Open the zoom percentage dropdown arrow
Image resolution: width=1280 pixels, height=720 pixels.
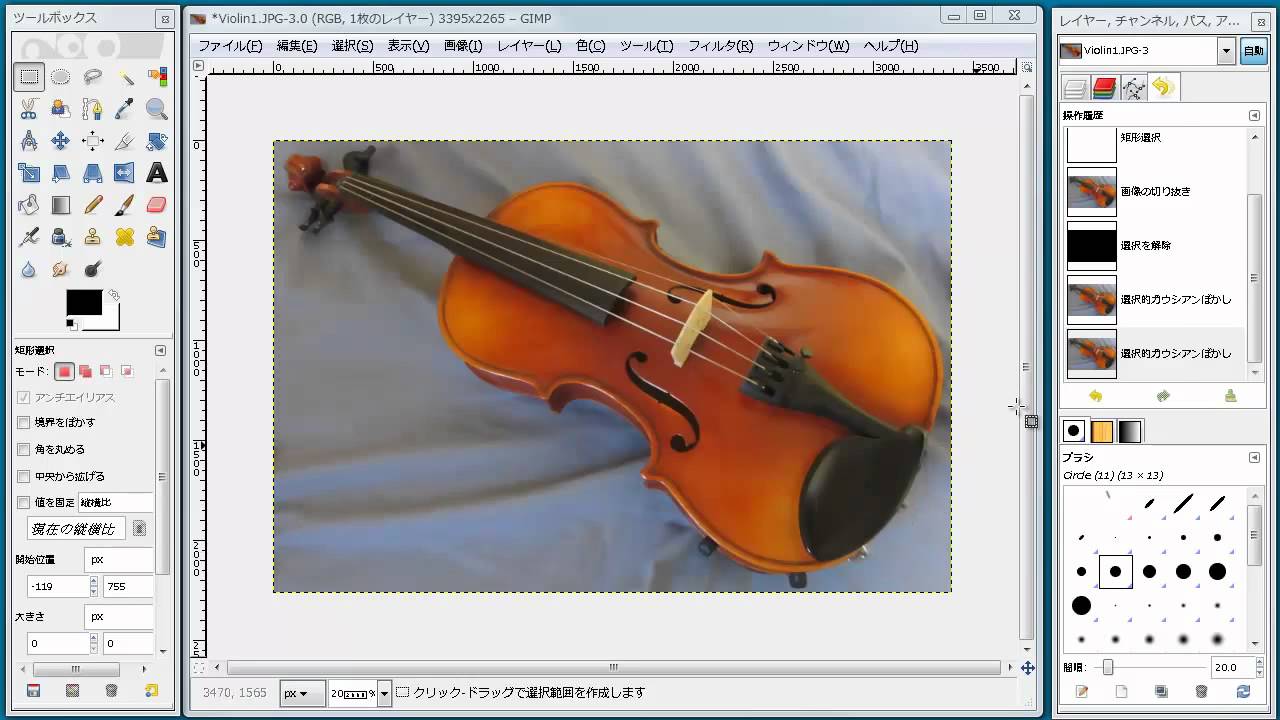click(384, 693)
